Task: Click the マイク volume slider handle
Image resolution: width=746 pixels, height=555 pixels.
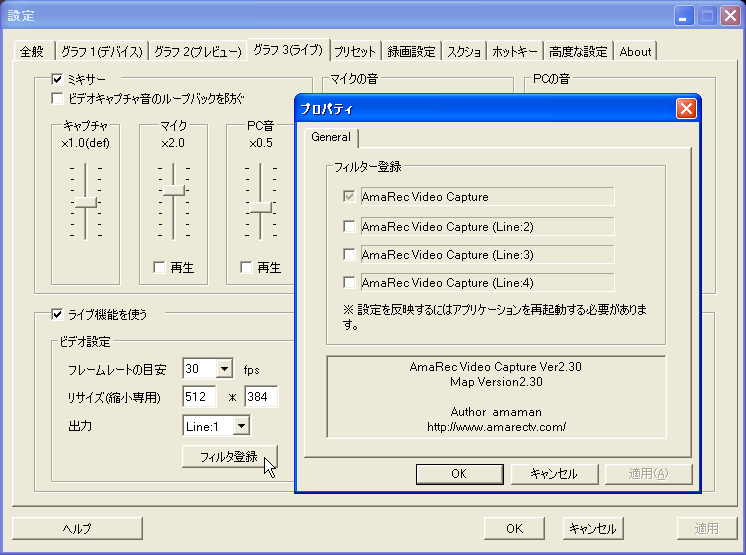Action: click(x=173, y=190)
